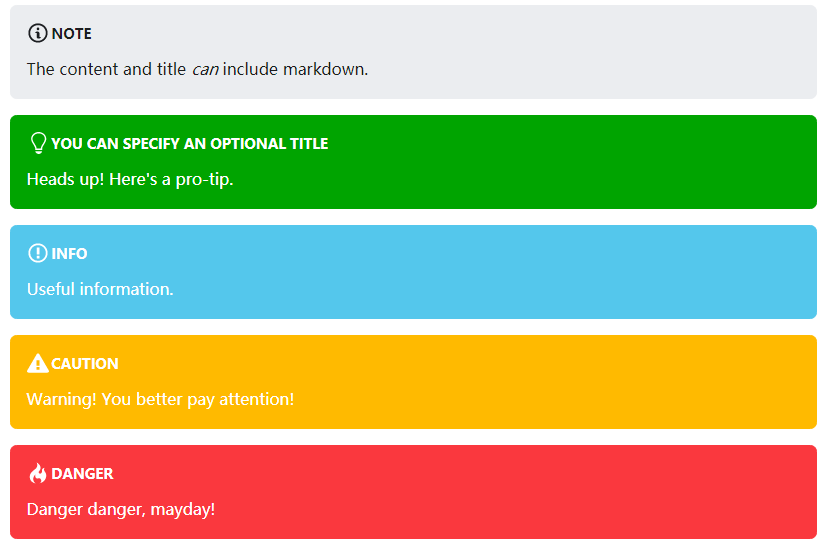The height and width of the screenshot is (548, 834).
Task: Click the 'Heads up! Here's a pro-tip.' text
Action: (130, 179)
